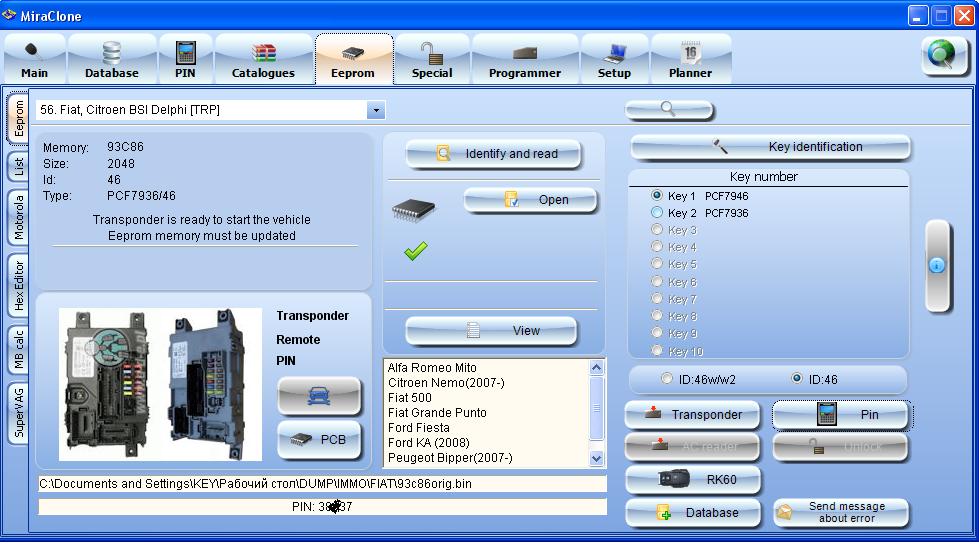The height and width of the screenshot is (548, 979).
Task: Expand the module selection dropdown
Action: pyautogui.click(x=376, y=110)
